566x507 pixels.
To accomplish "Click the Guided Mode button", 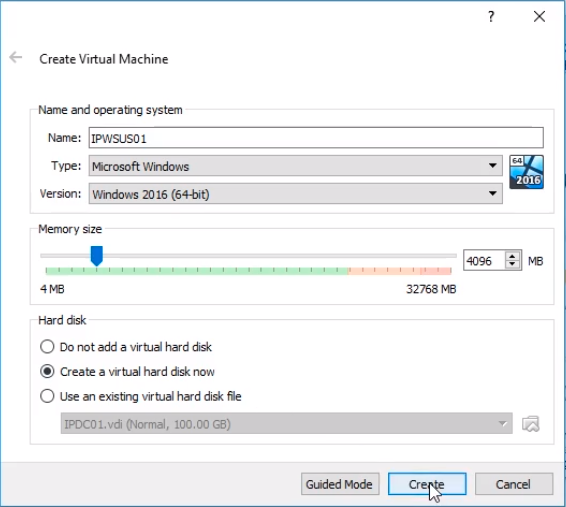I will pyautogui.click(x=340, y=484).
